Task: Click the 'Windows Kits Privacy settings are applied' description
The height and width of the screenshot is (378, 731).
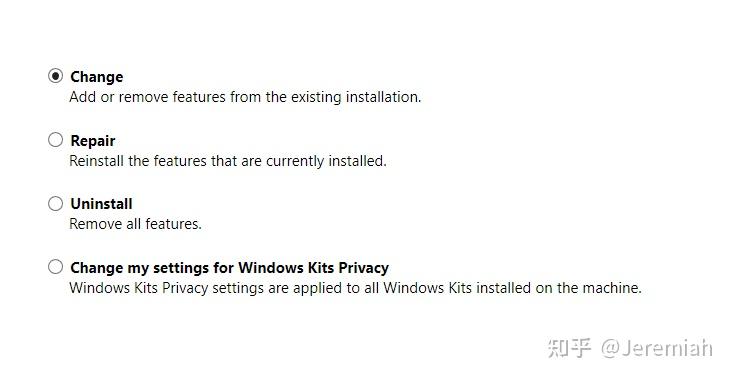Action: click(355, 288)
